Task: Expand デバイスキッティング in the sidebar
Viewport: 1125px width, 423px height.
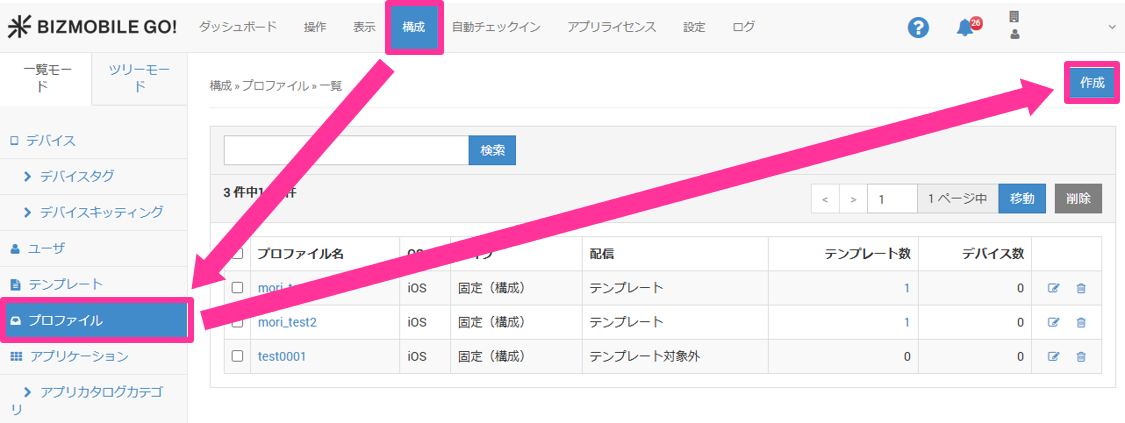Action: click(100, 212)
